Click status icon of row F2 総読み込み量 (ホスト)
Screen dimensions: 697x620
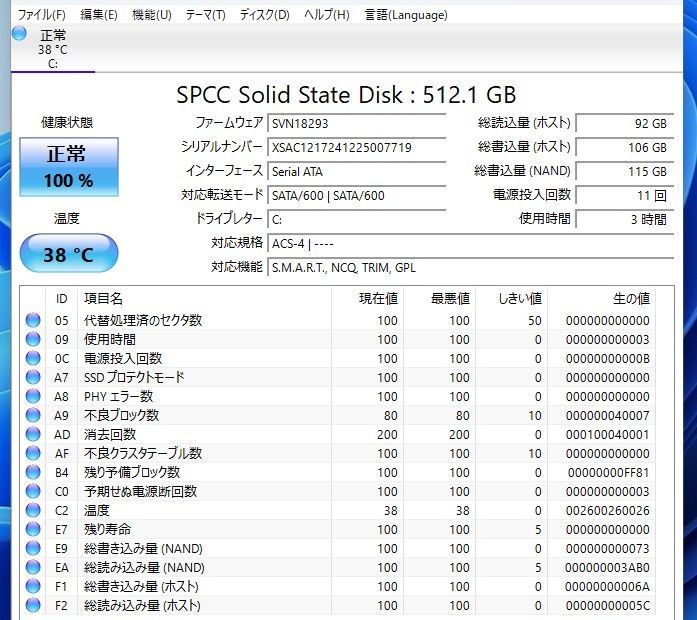click(x=33, y=605)
